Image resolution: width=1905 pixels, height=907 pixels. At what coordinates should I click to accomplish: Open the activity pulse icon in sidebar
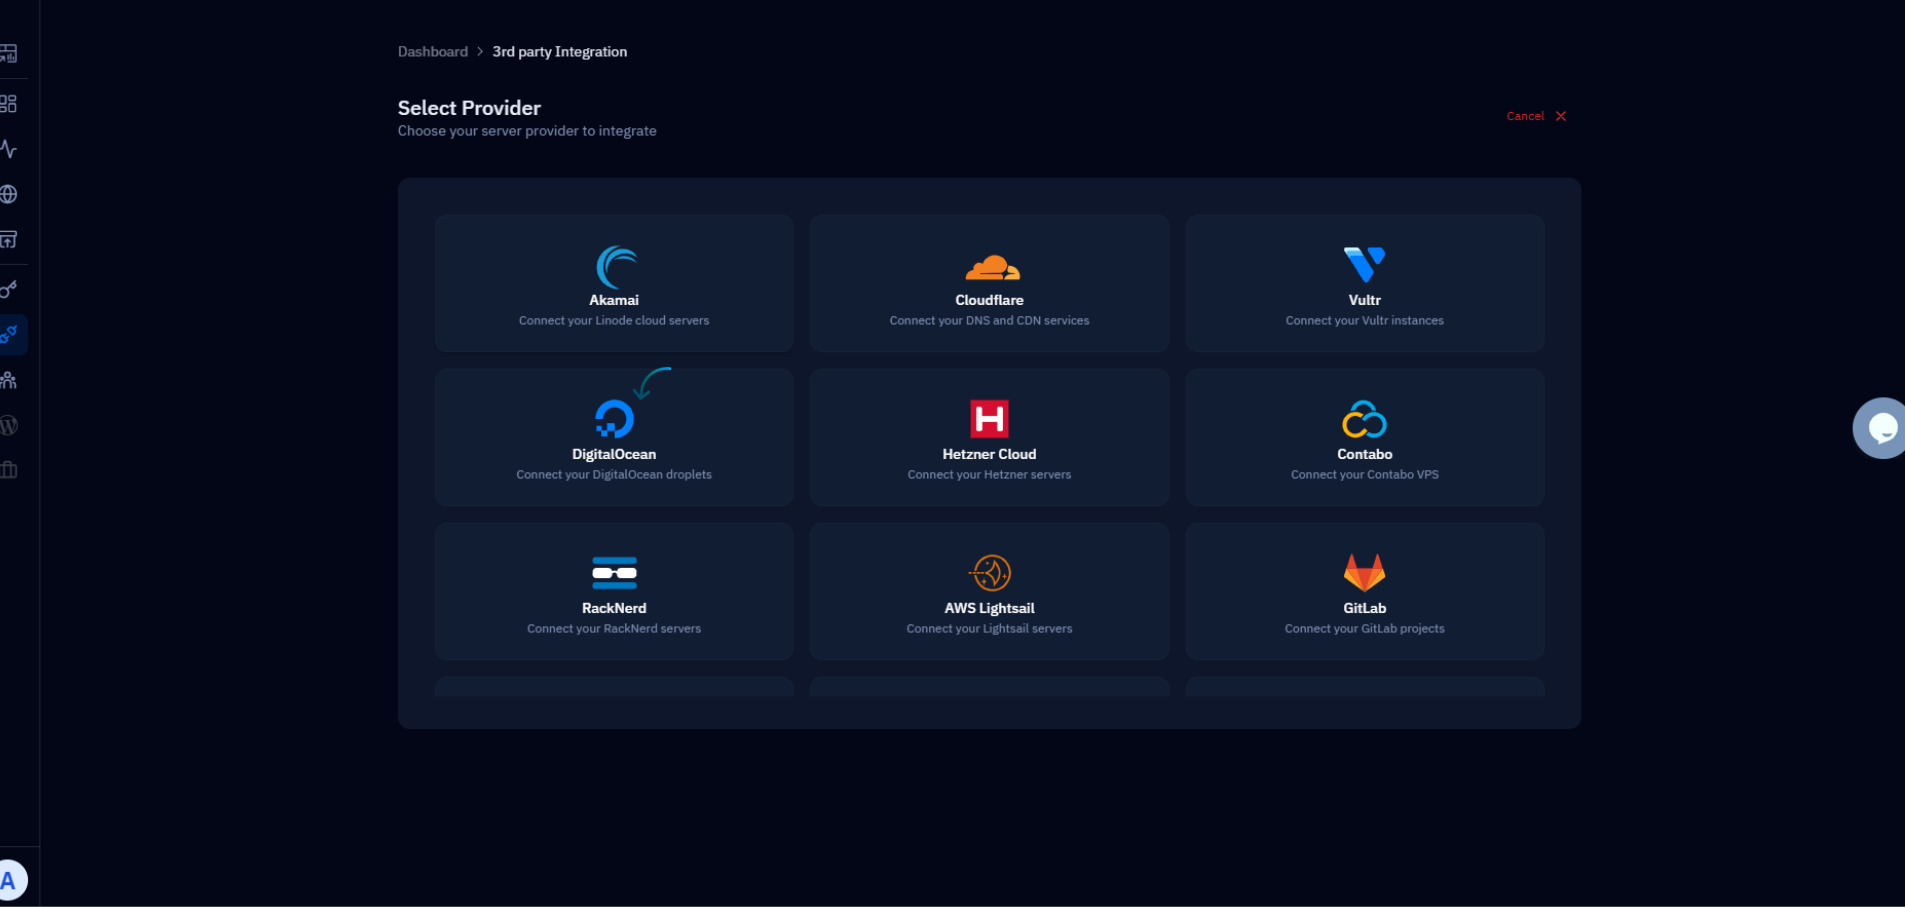pyautogui.click(x=9, y=149)
